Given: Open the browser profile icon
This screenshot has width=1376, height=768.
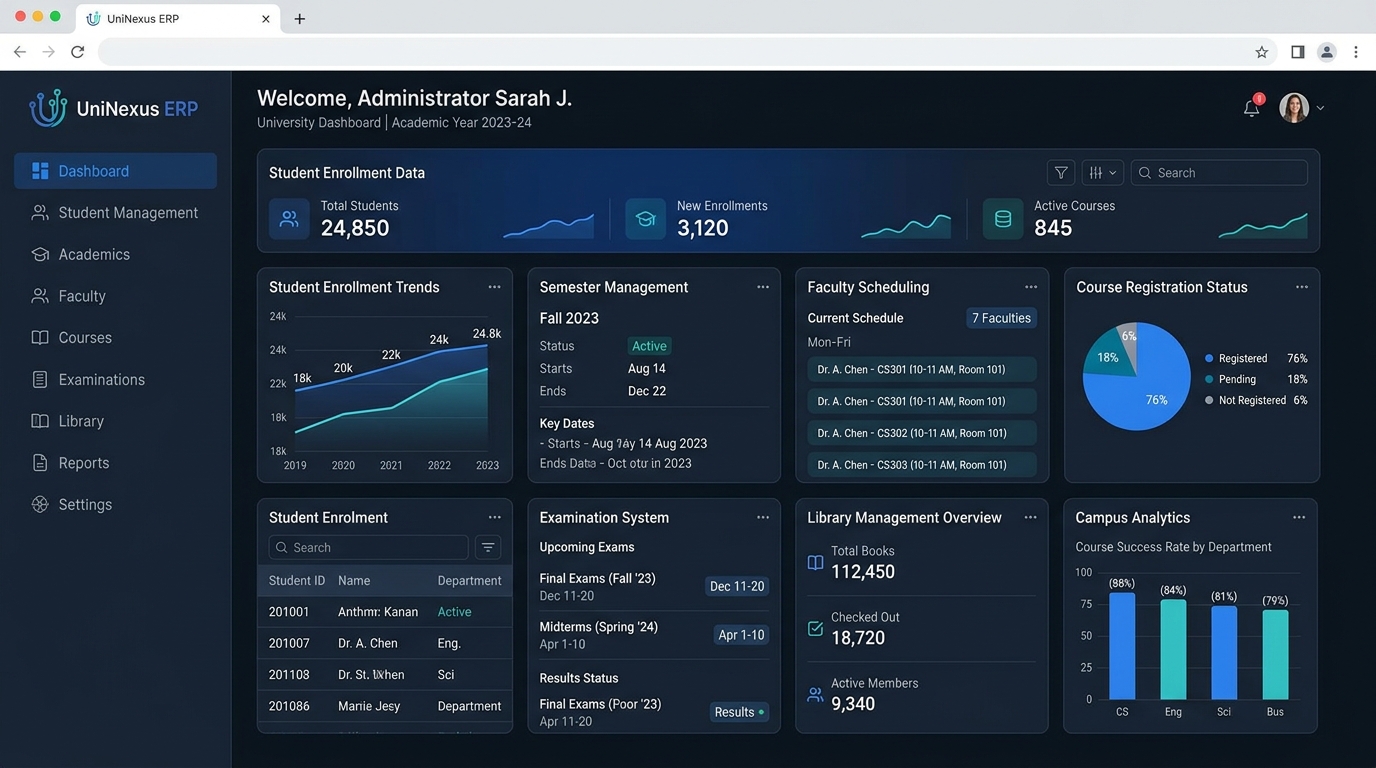Looking at the screenshot, I should (x=1327, y=52).
